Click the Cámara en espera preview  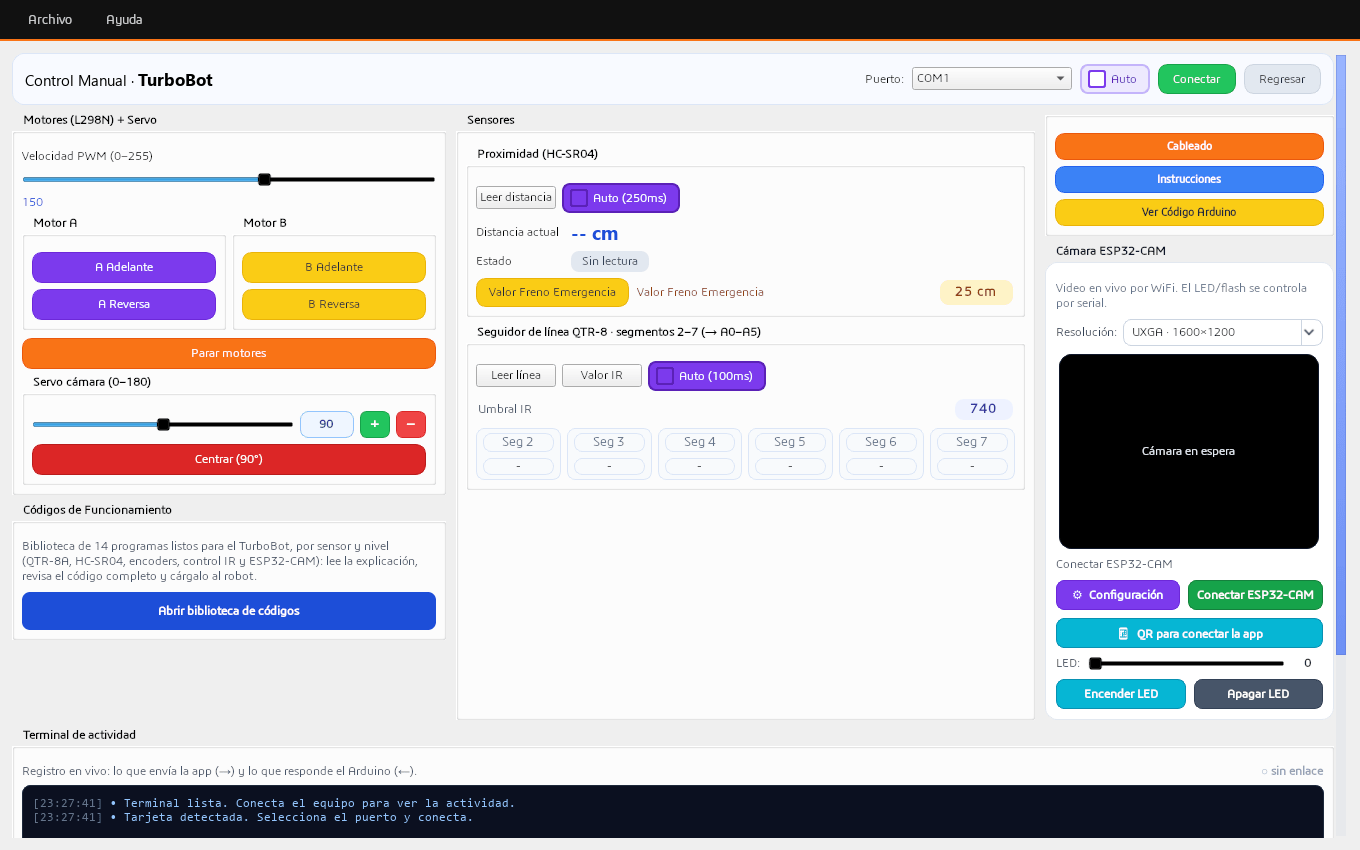1189,451
